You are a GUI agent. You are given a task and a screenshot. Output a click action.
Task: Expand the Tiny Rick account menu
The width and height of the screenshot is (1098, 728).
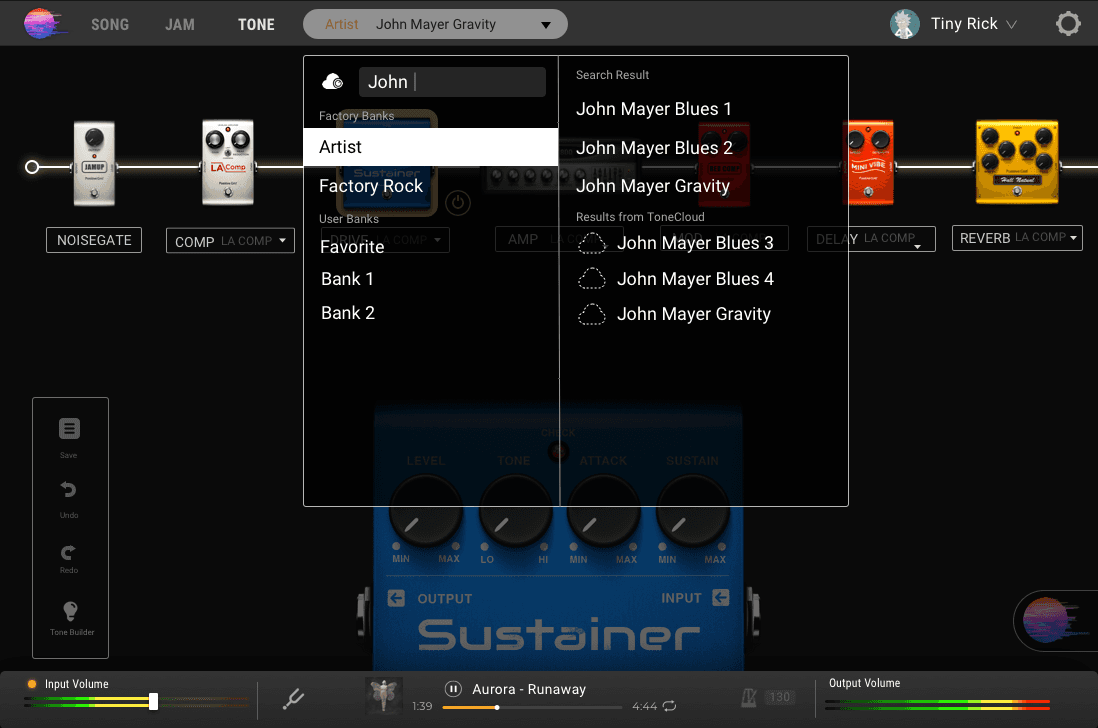coord(1011,24)
